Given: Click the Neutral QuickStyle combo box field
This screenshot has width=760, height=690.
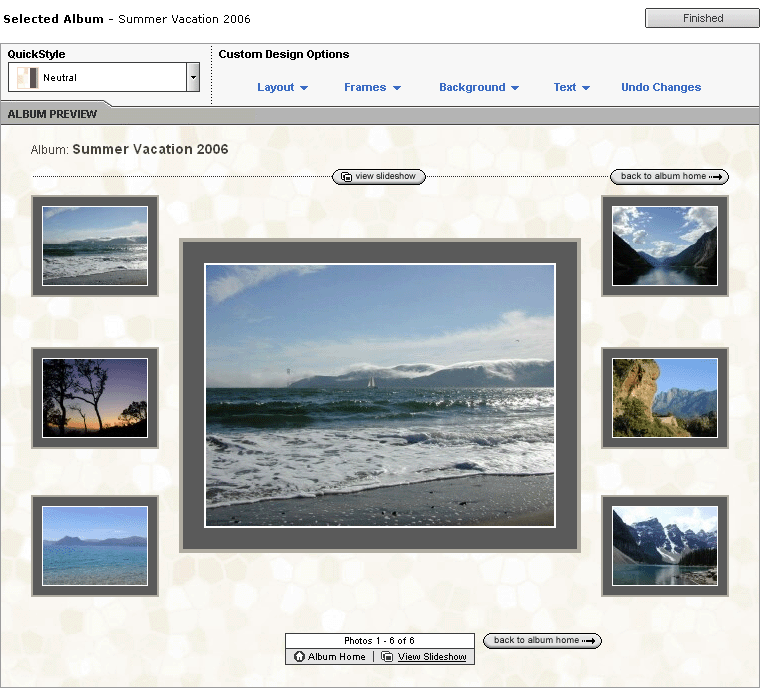Looking at the screenshot, I should [104, 77].
